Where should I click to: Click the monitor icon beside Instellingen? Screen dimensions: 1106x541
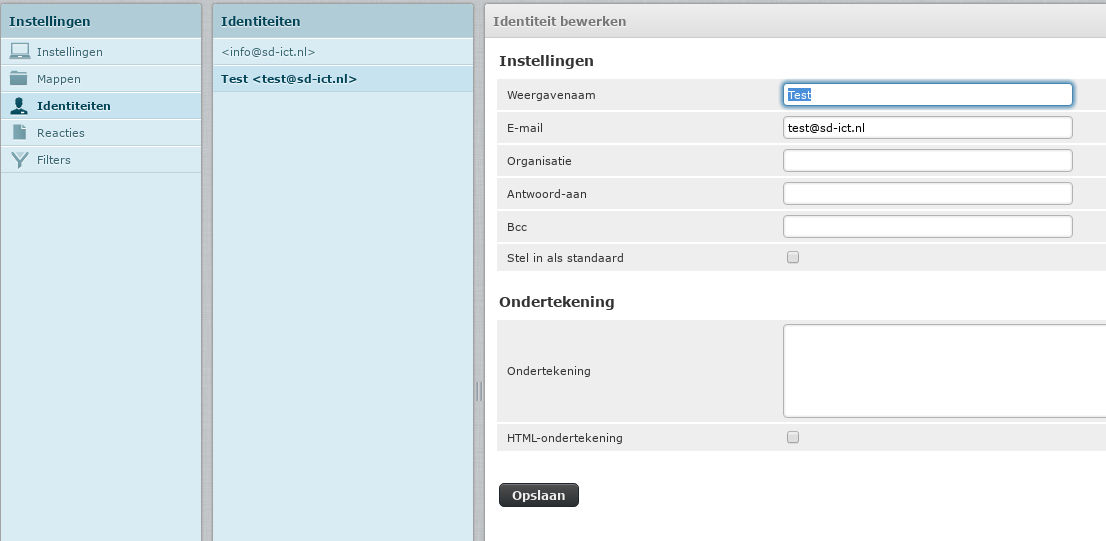20,51
